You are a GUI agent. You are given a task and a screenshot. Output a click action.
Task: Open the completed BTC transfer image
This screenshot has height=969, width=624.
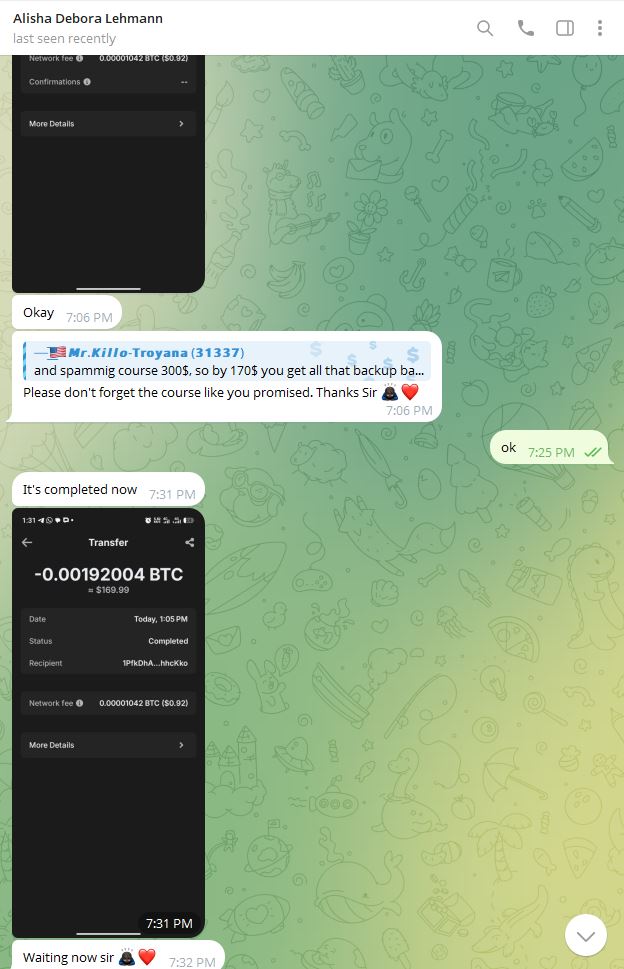[108, 723]
